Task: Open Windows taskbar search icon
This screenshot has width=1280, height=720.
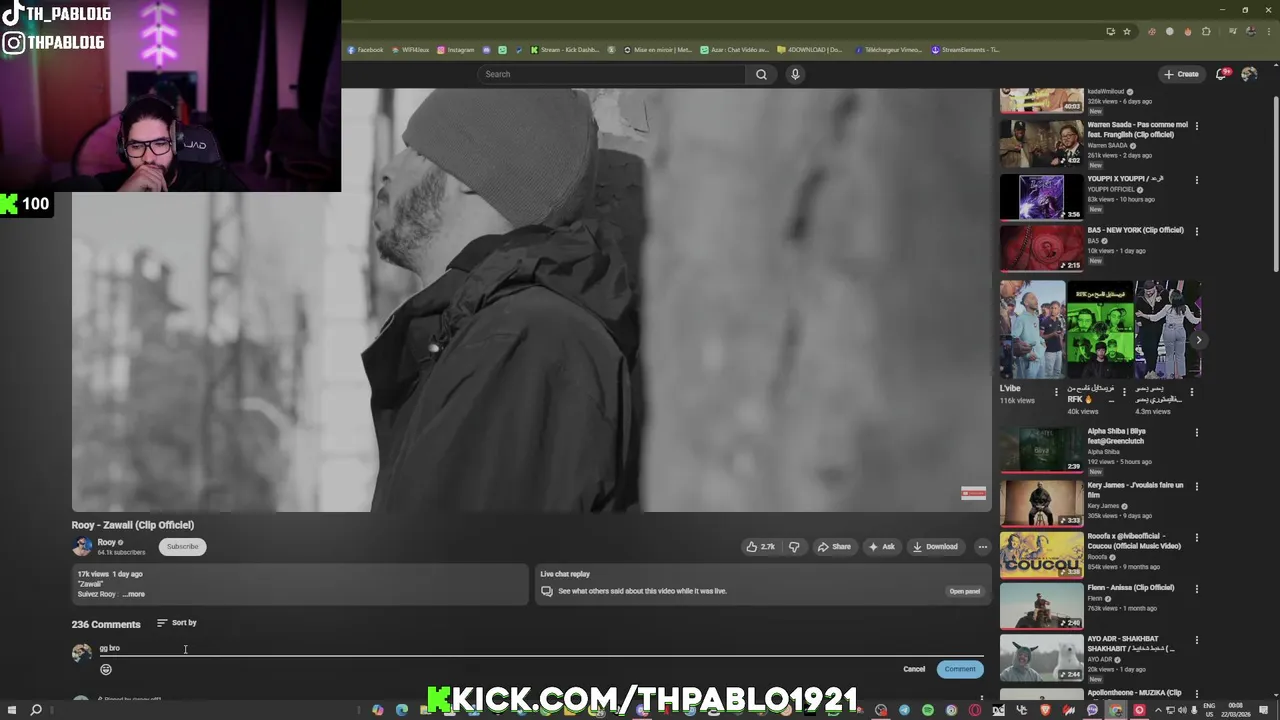Action: click(x=36, y=710)
